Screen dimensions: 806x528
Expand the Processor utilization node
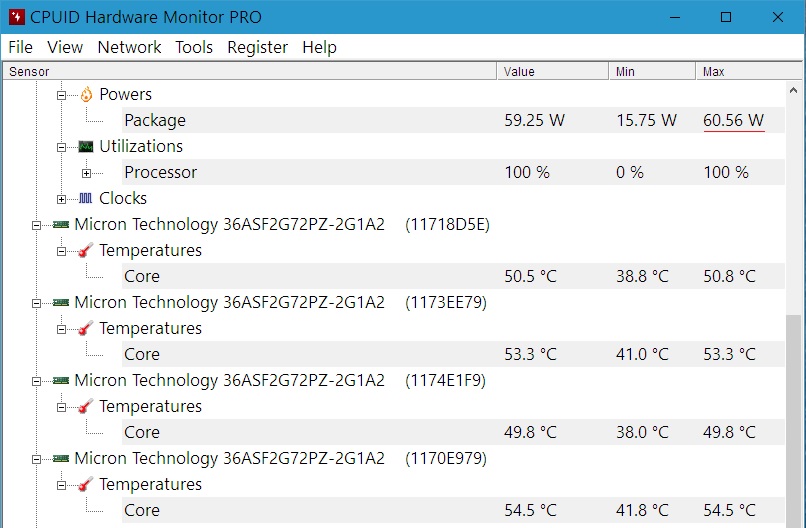[x=87, y=172]
